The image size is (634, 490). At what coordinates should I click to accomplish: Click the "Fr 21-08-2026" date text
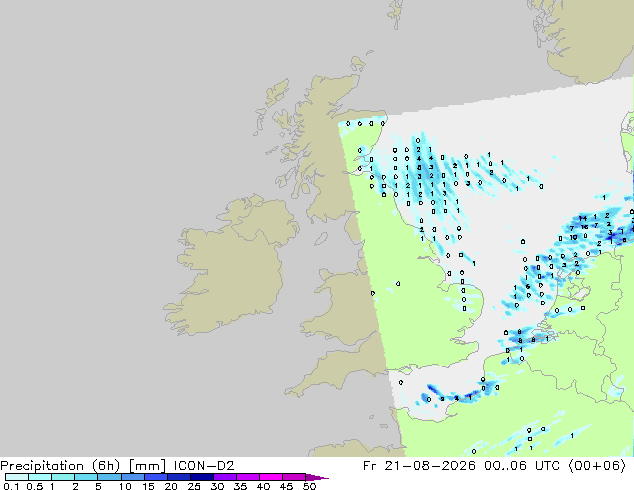click(419, 466)
